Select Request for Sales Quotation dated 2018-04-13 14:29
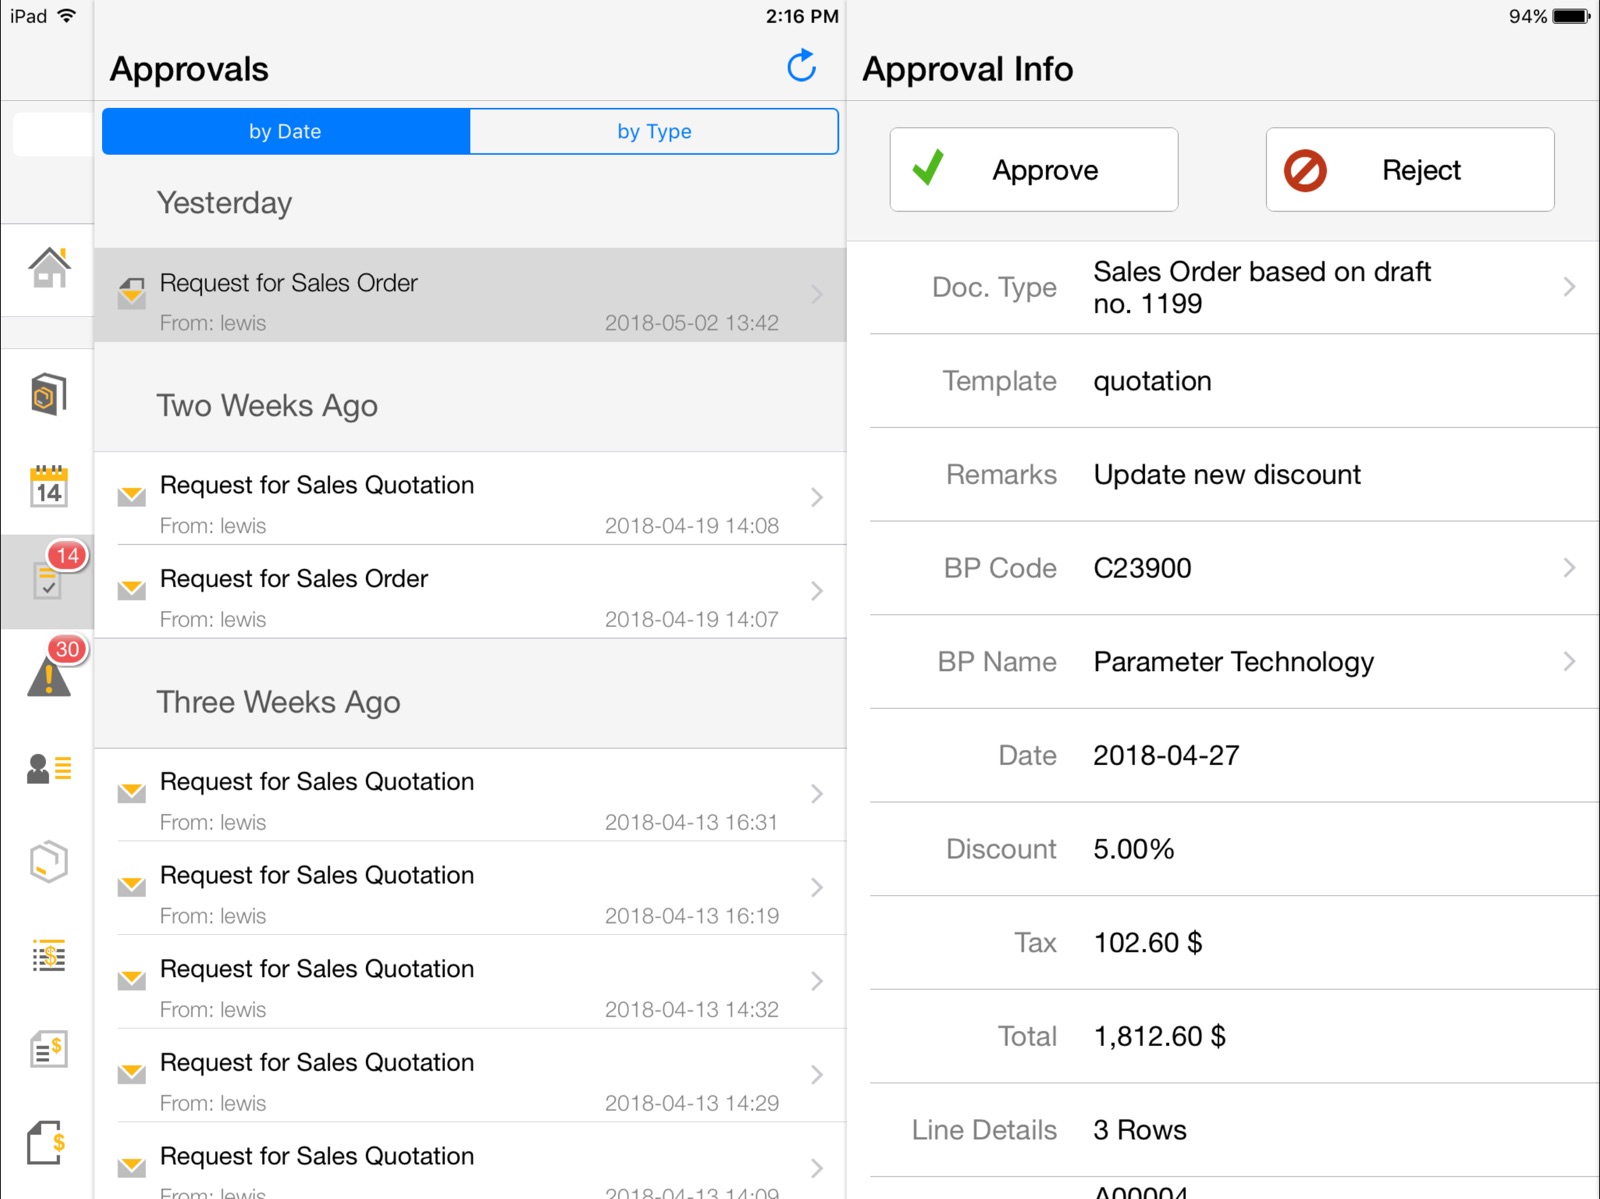1600x1199 pixels. (x=470, y=1076)
